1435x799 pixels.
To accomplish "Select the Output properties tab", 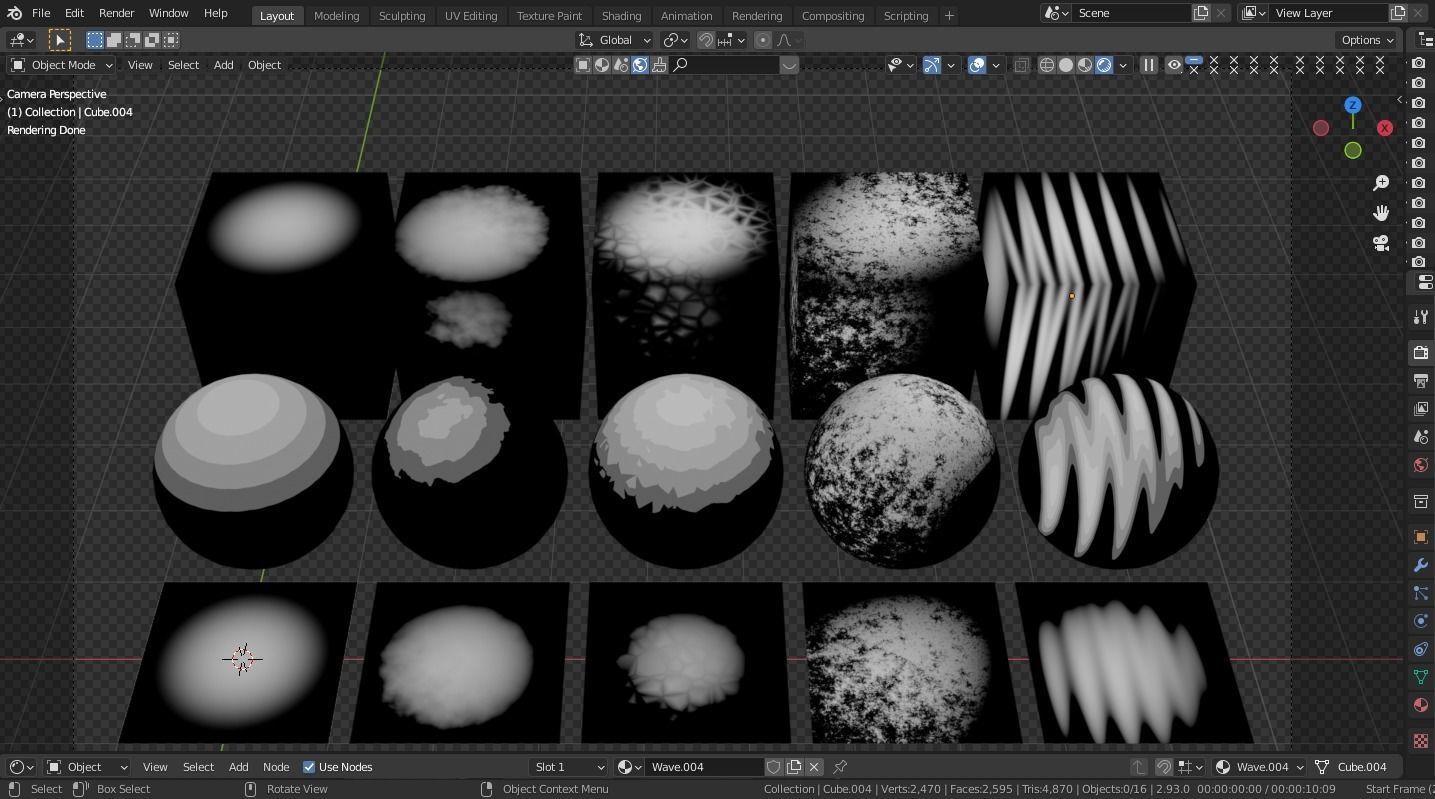I will point(1418,381).
